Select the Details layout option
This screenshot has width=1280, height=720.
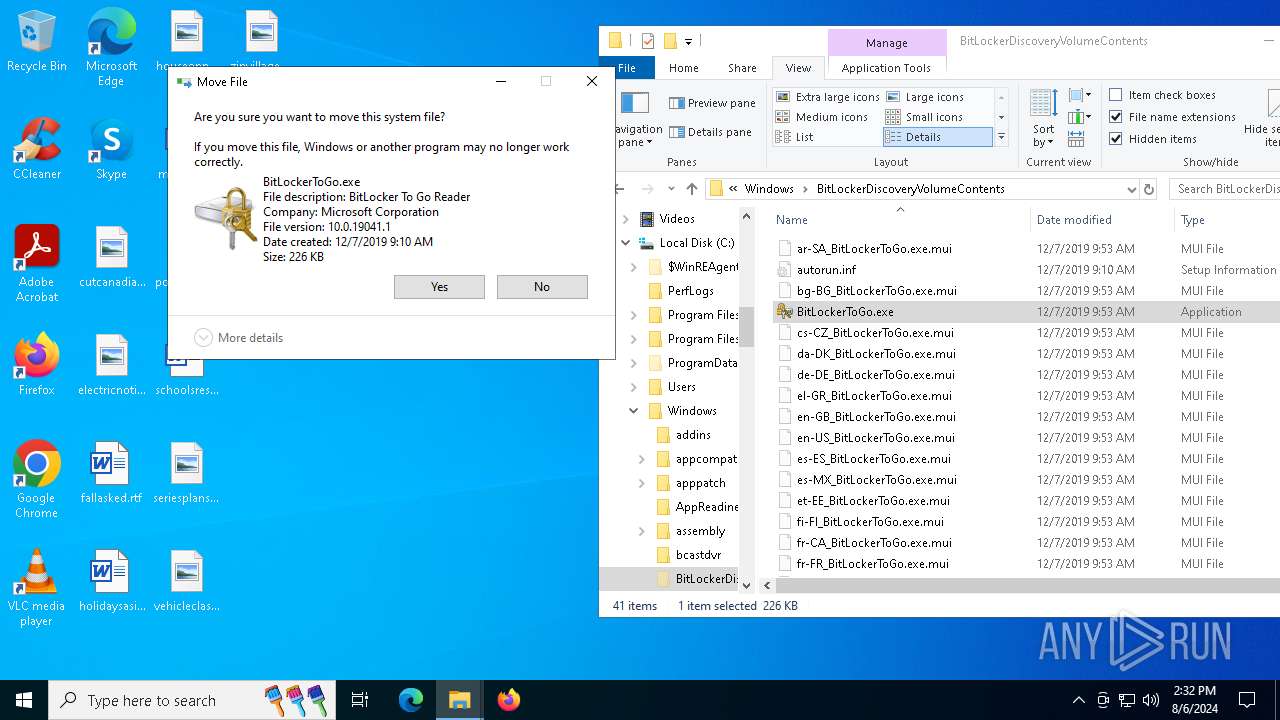point(937,137)
